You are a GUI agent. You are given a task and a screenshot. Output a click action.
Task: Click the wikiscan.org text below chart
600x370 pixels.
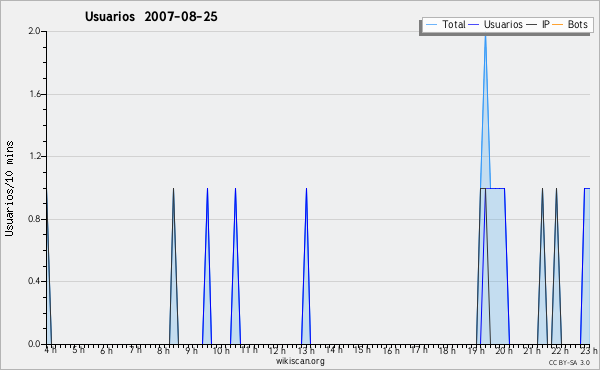coord(300,361)
